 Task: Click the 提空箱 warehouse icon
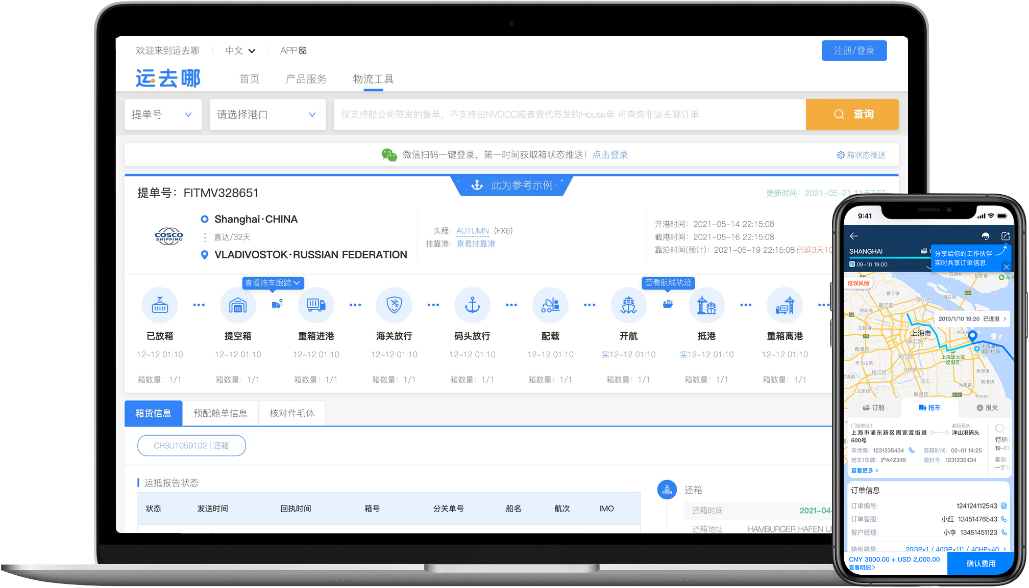[x=238, y=305]
